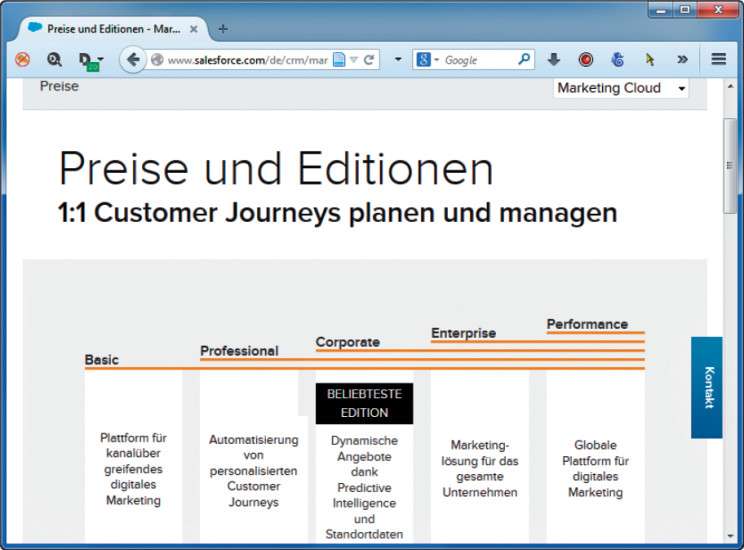Open a new tab with plus
744x550 pixels.
(223, 29)
